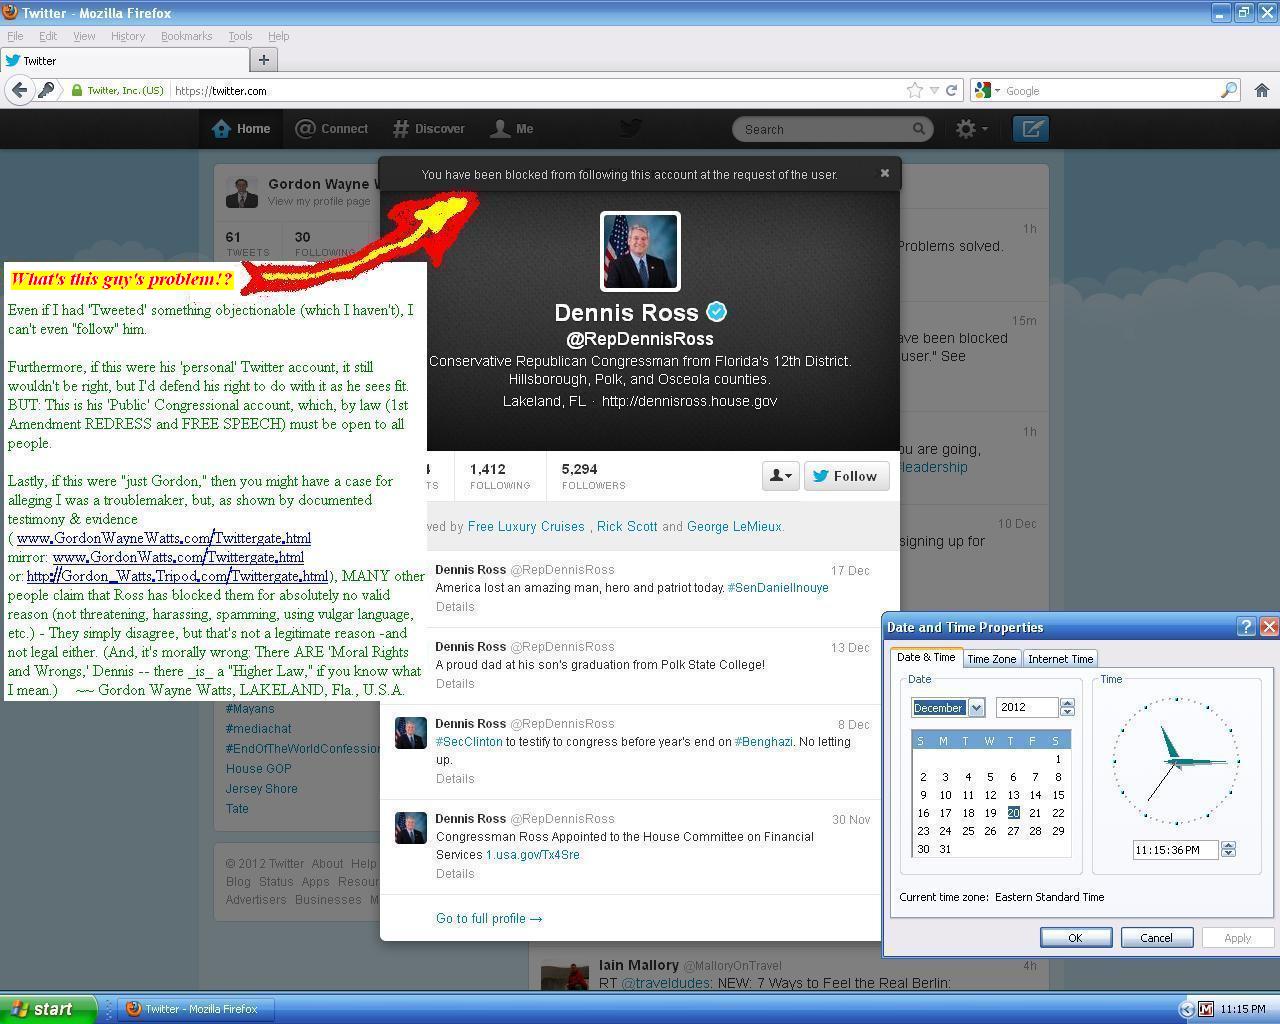This screenshot has height=1024, width=1280.
Task: Click the Windows Start button
Action: [x=48, y=1009]
